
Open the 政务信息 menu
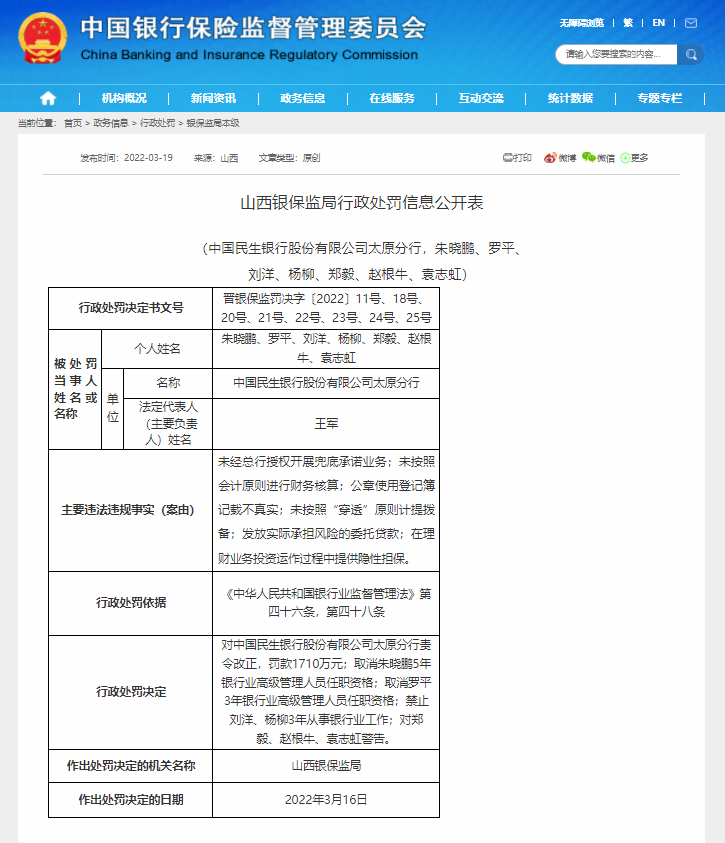tap(303, 98)
